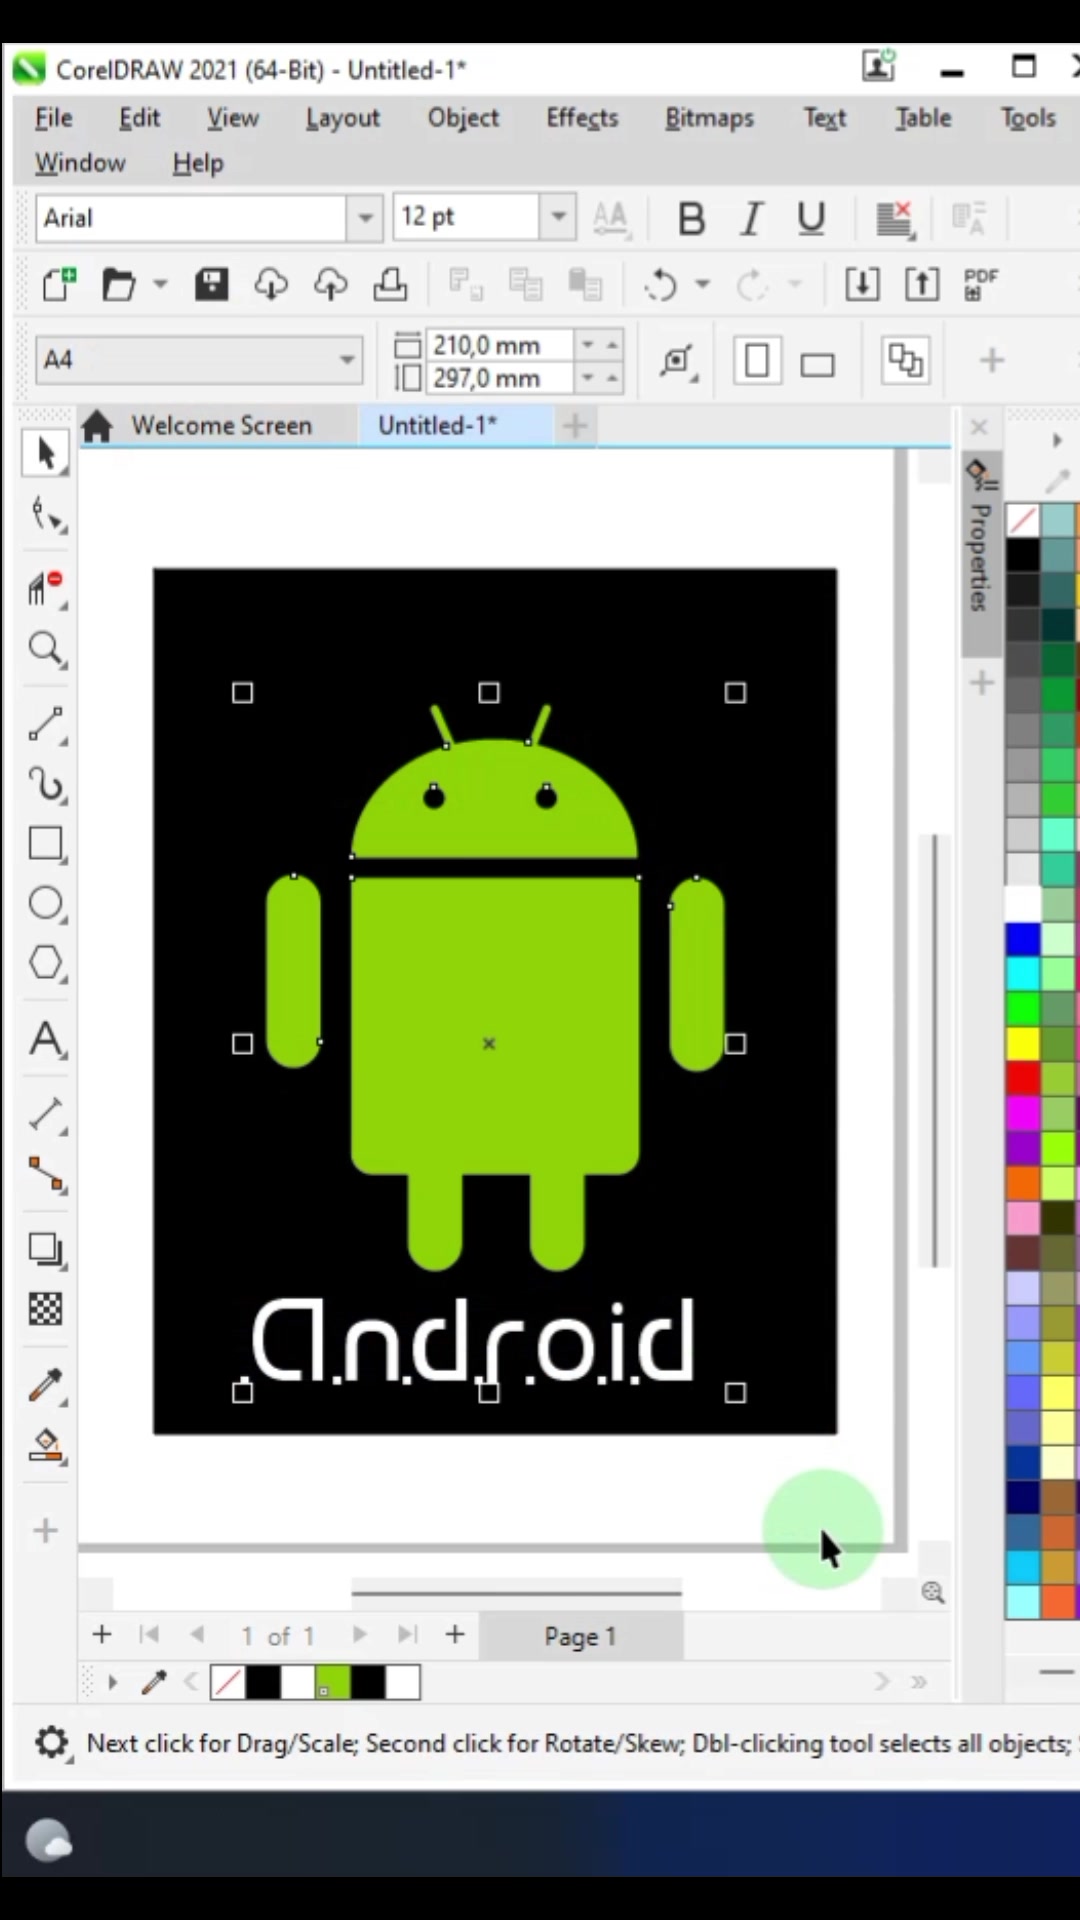Image resolution: width=1080 pixels, height=1920 pixels.
Task: Select the Pick tool
Action: pyautogui.click(x=45, y=455)
